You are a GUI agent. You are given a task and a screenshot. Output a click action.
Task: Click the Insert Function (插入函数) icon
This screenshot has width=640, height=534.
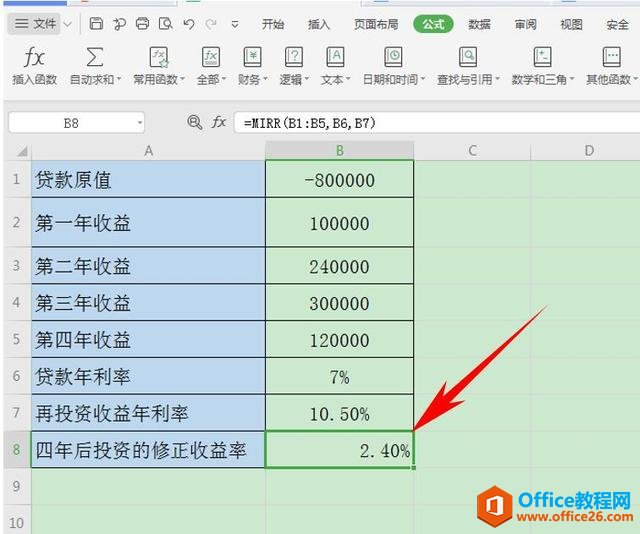point(34,57)
